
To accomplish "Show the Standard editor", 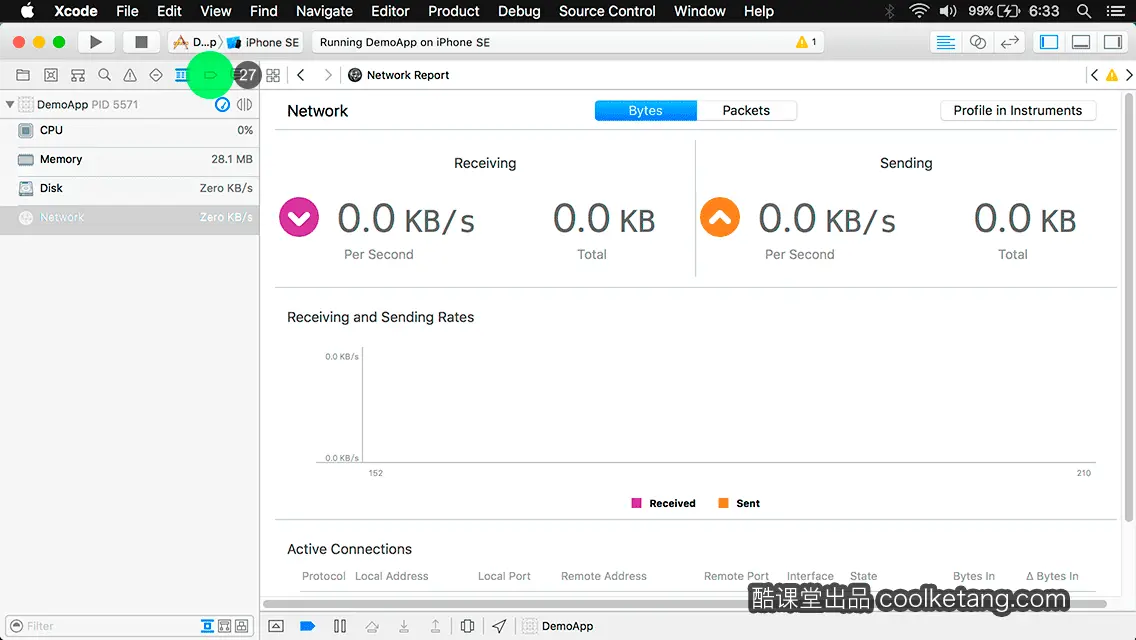I will 945,42.
